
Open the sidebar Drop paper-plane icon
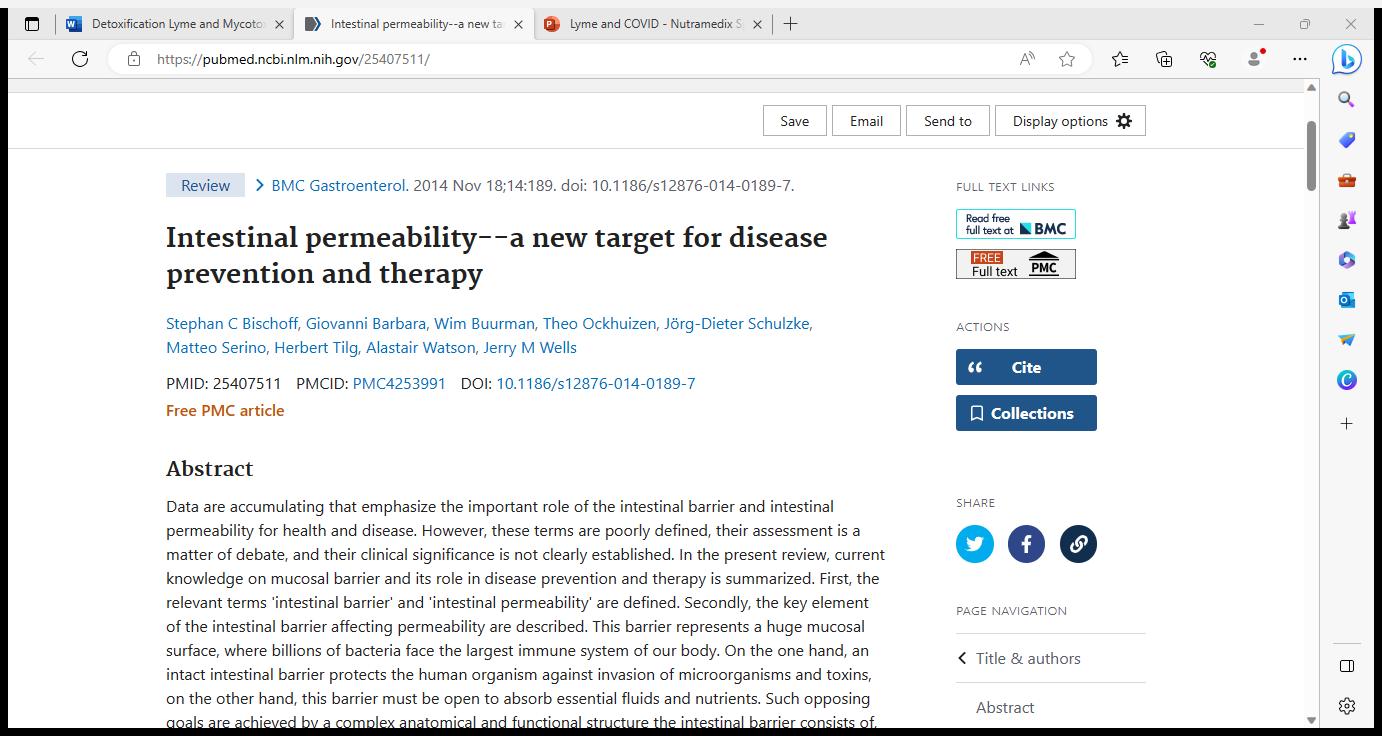coord(1347,340)
